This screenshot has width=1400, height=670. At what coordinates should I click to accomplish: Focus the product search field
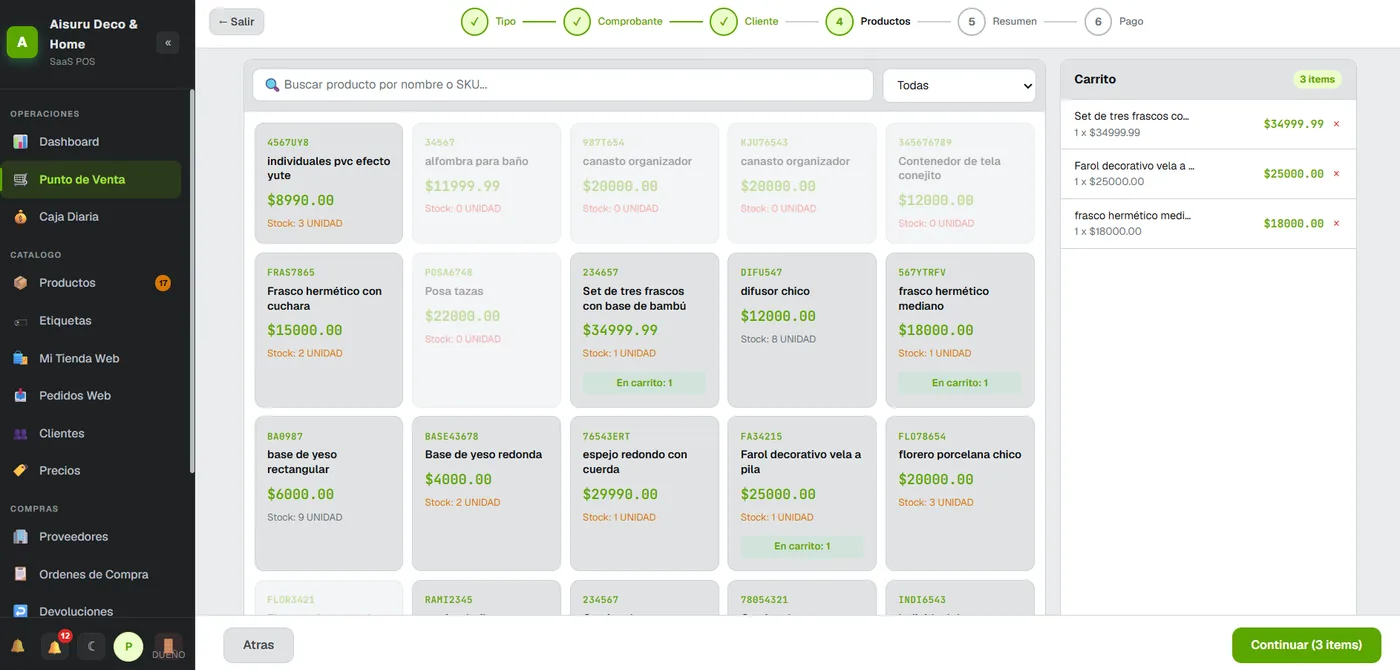pyautogui.click(x=563, y=85)
